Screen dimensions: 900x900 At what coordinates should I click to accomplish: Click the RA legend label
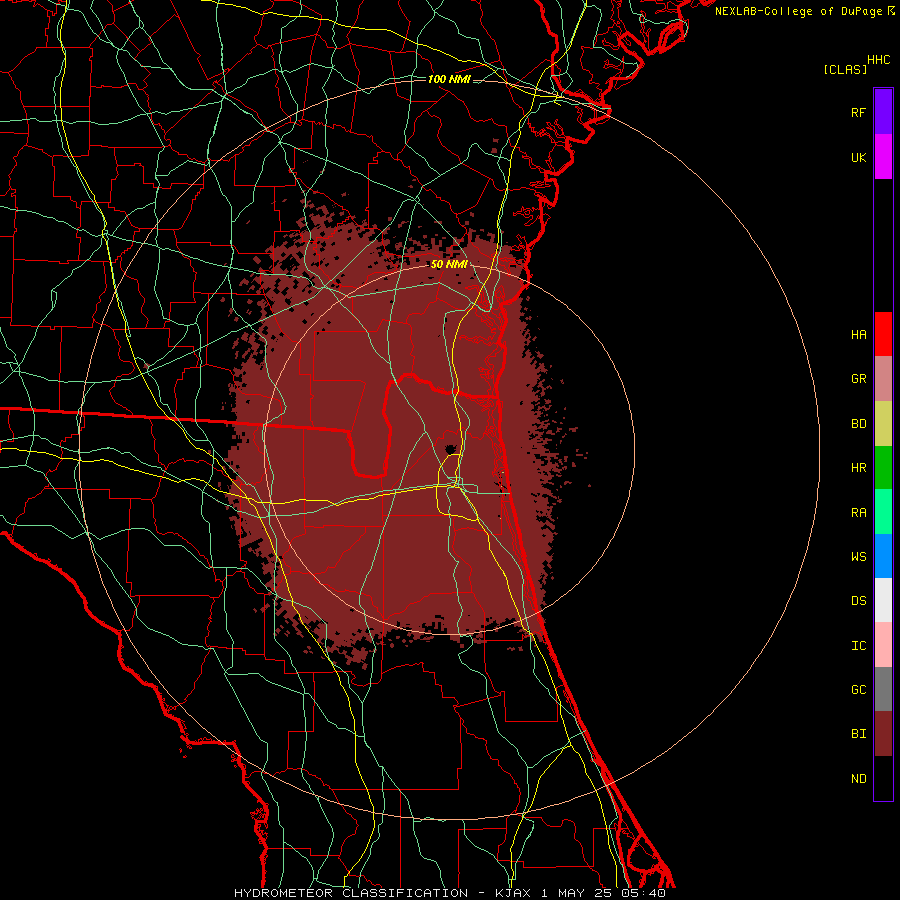pyautogui.click(x=858, y=513)
